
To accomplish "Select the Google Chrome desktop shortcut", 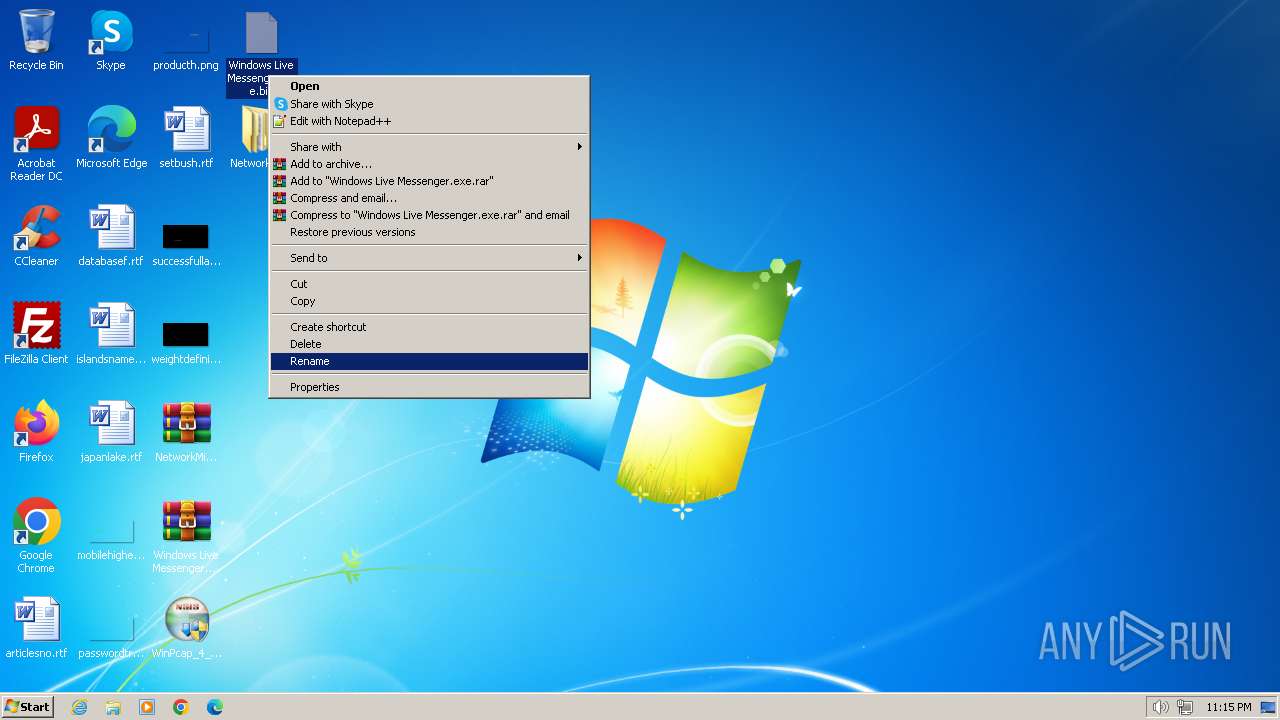I will pos(36,536).
